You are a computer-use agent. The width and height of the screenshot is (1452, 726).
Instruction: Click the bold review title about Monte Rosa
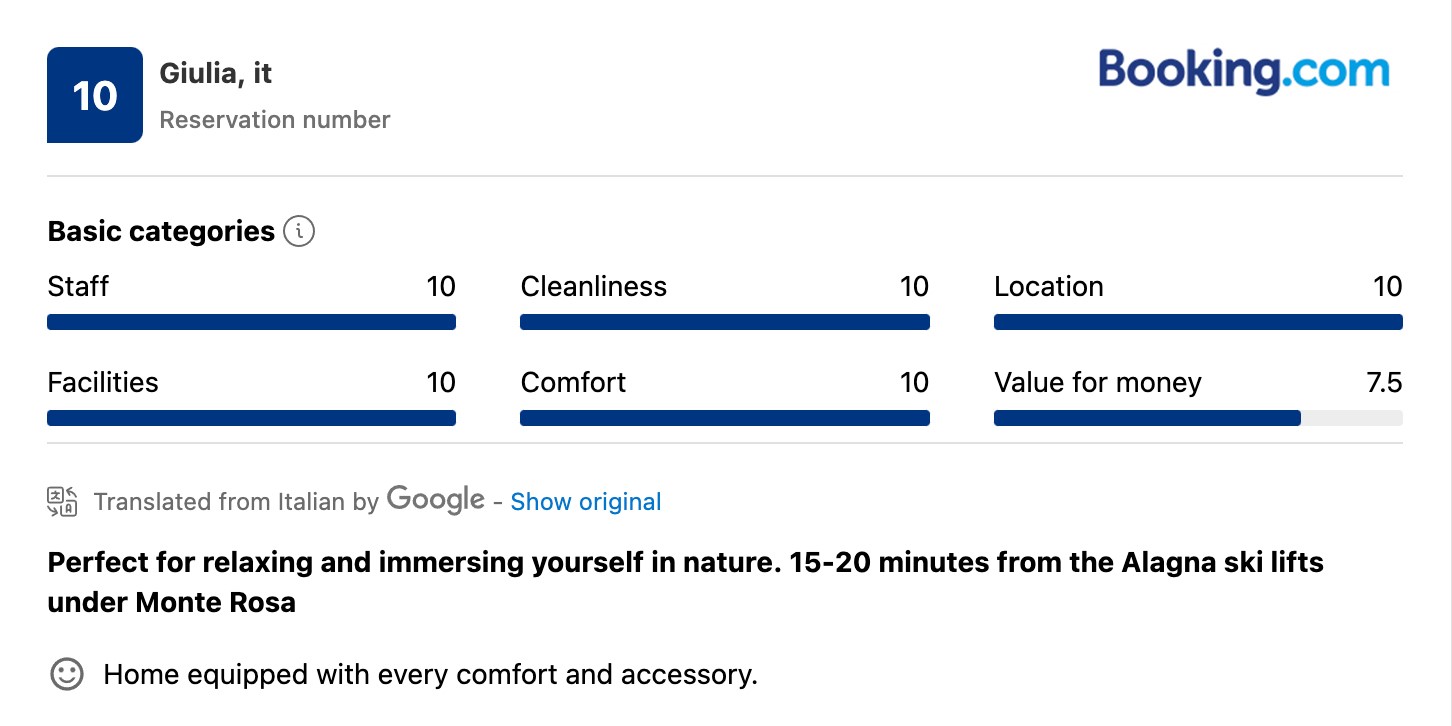pos(686,582)
